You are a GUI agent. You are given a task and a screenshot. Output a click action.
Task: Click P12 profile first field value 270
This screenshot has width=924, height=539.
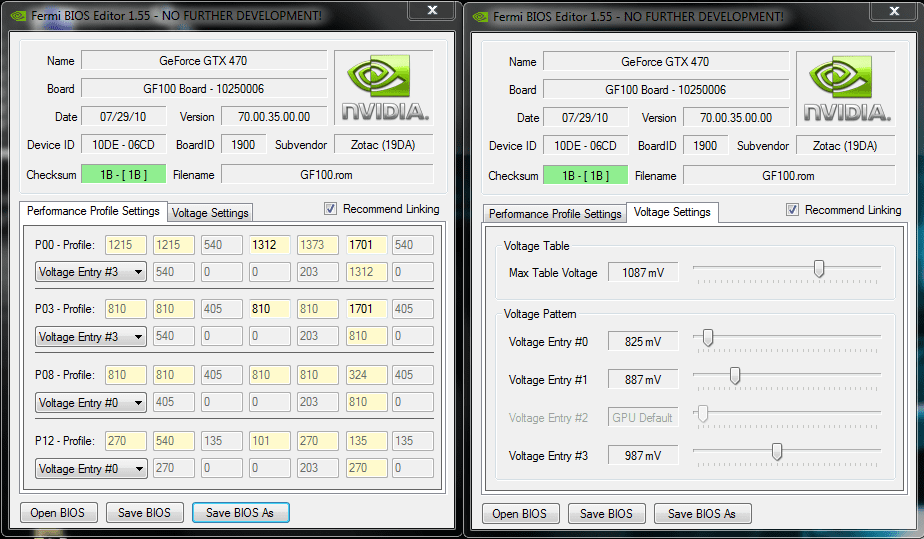tap(126, 441)
